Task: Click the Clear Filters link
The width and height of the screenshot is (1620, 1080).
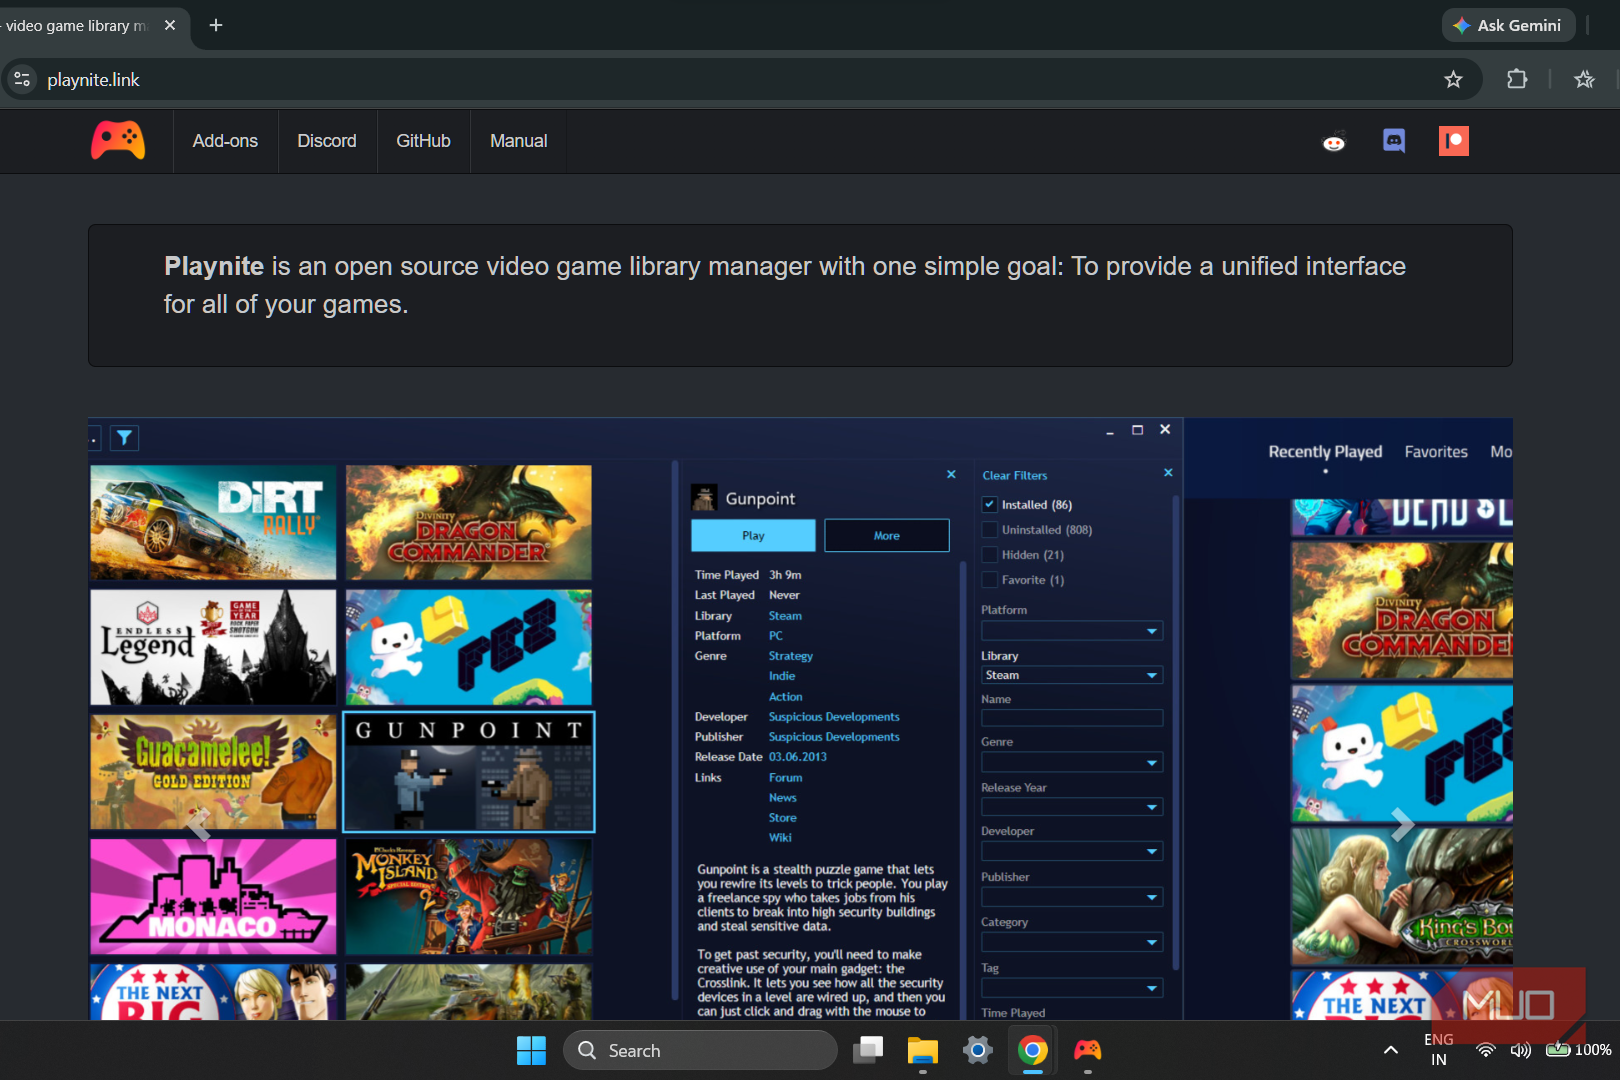Action: (x=1015, y=476)
